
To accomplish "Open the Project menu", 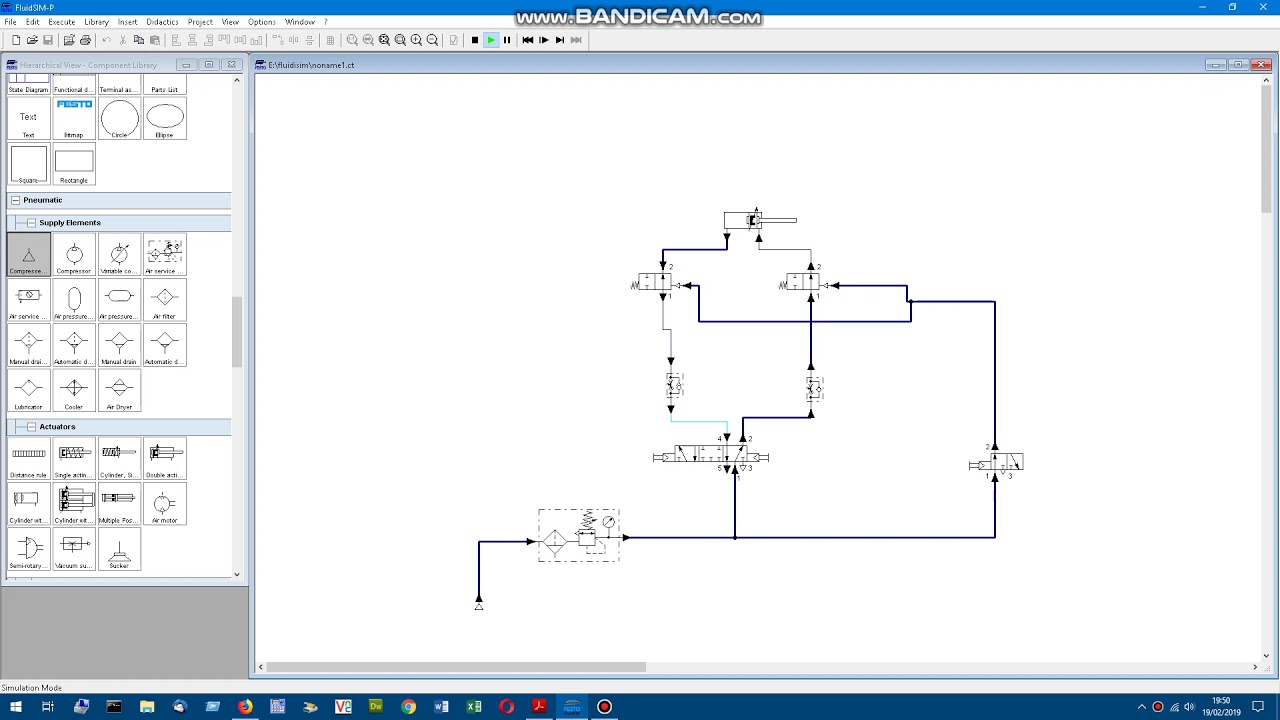I will click(x=200, y=22).
